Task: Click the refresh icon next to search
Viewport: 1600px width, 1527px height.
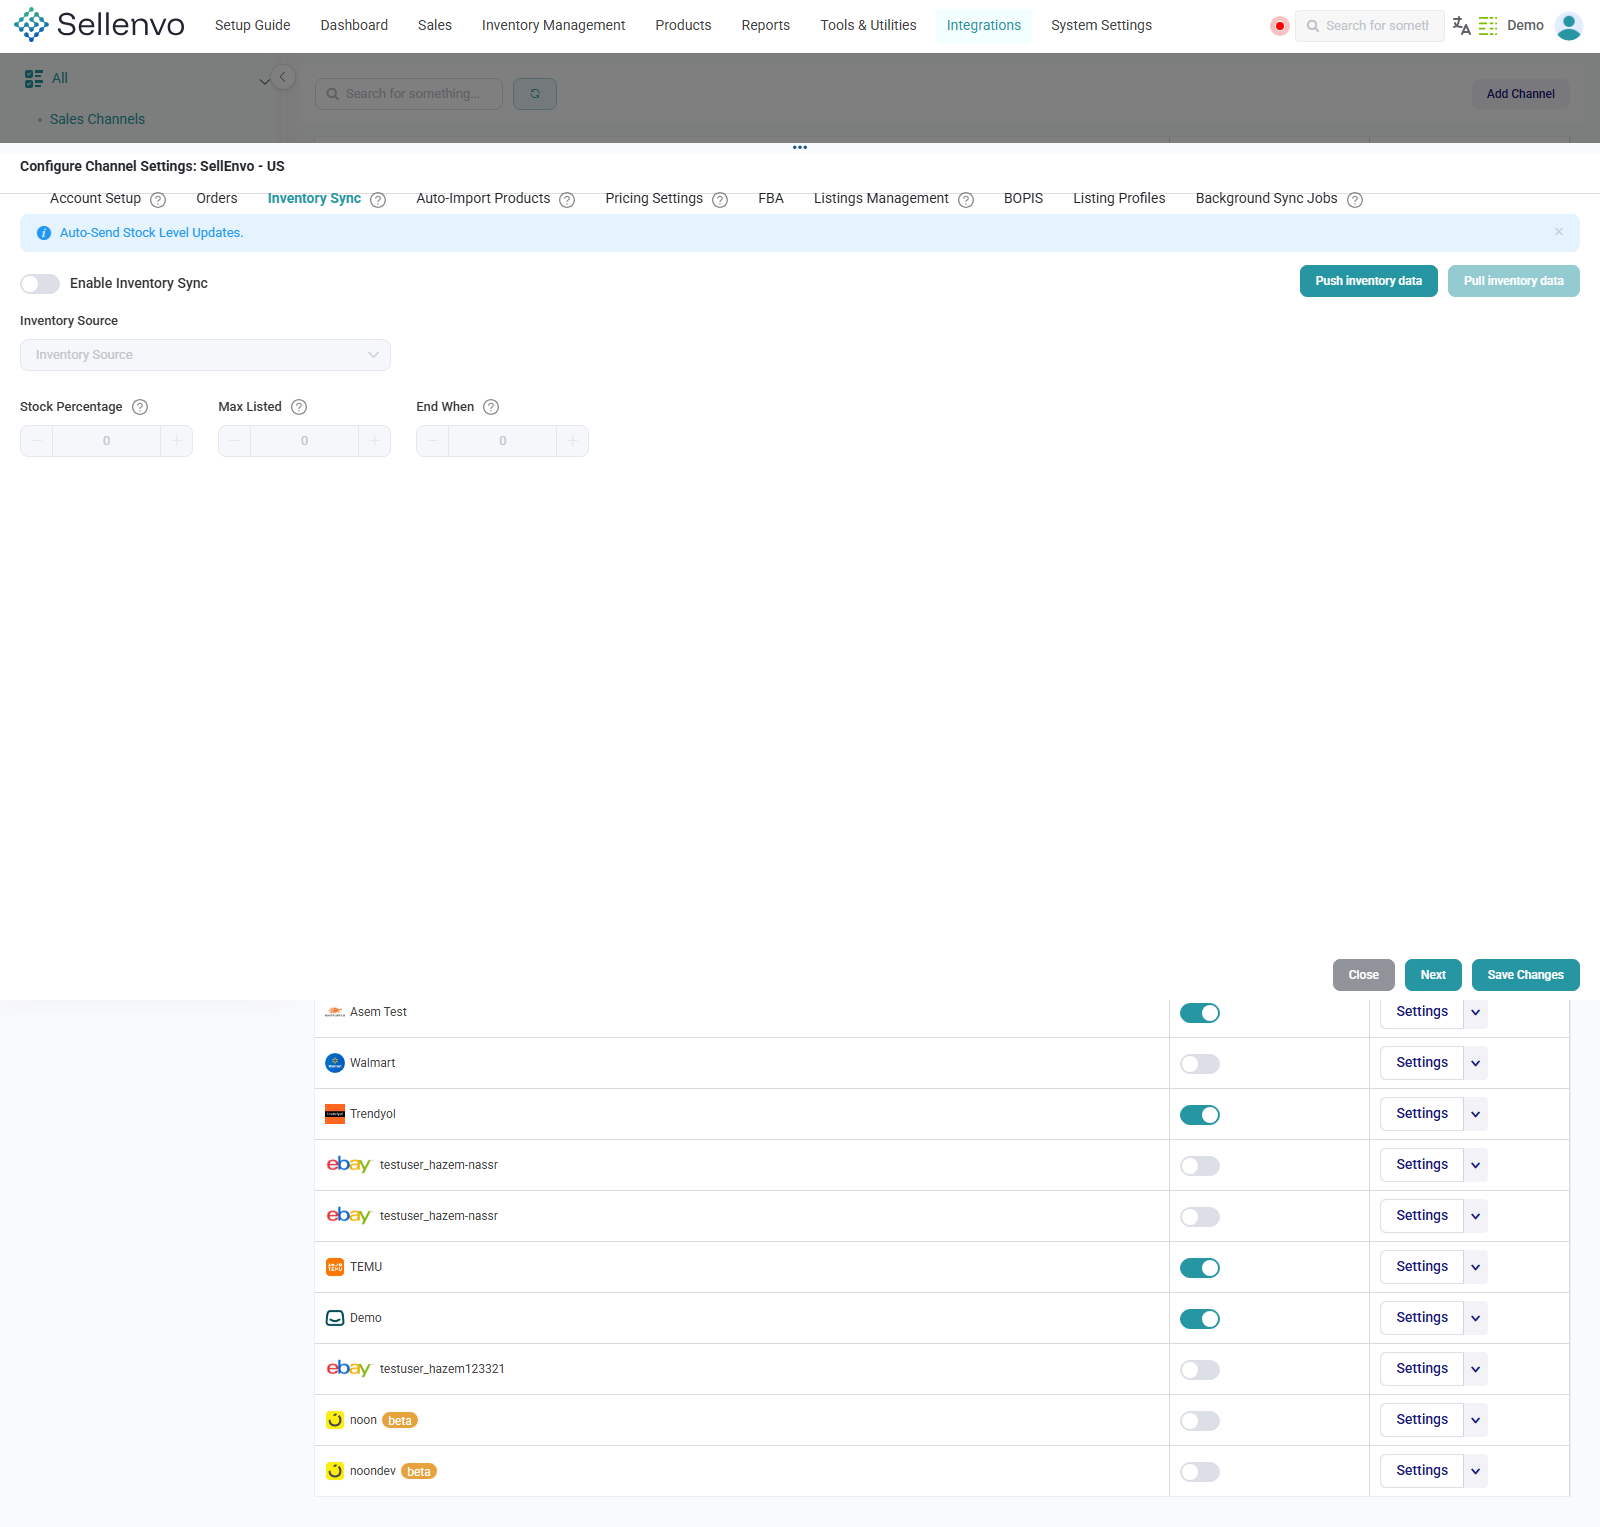Action: point(535,94)
